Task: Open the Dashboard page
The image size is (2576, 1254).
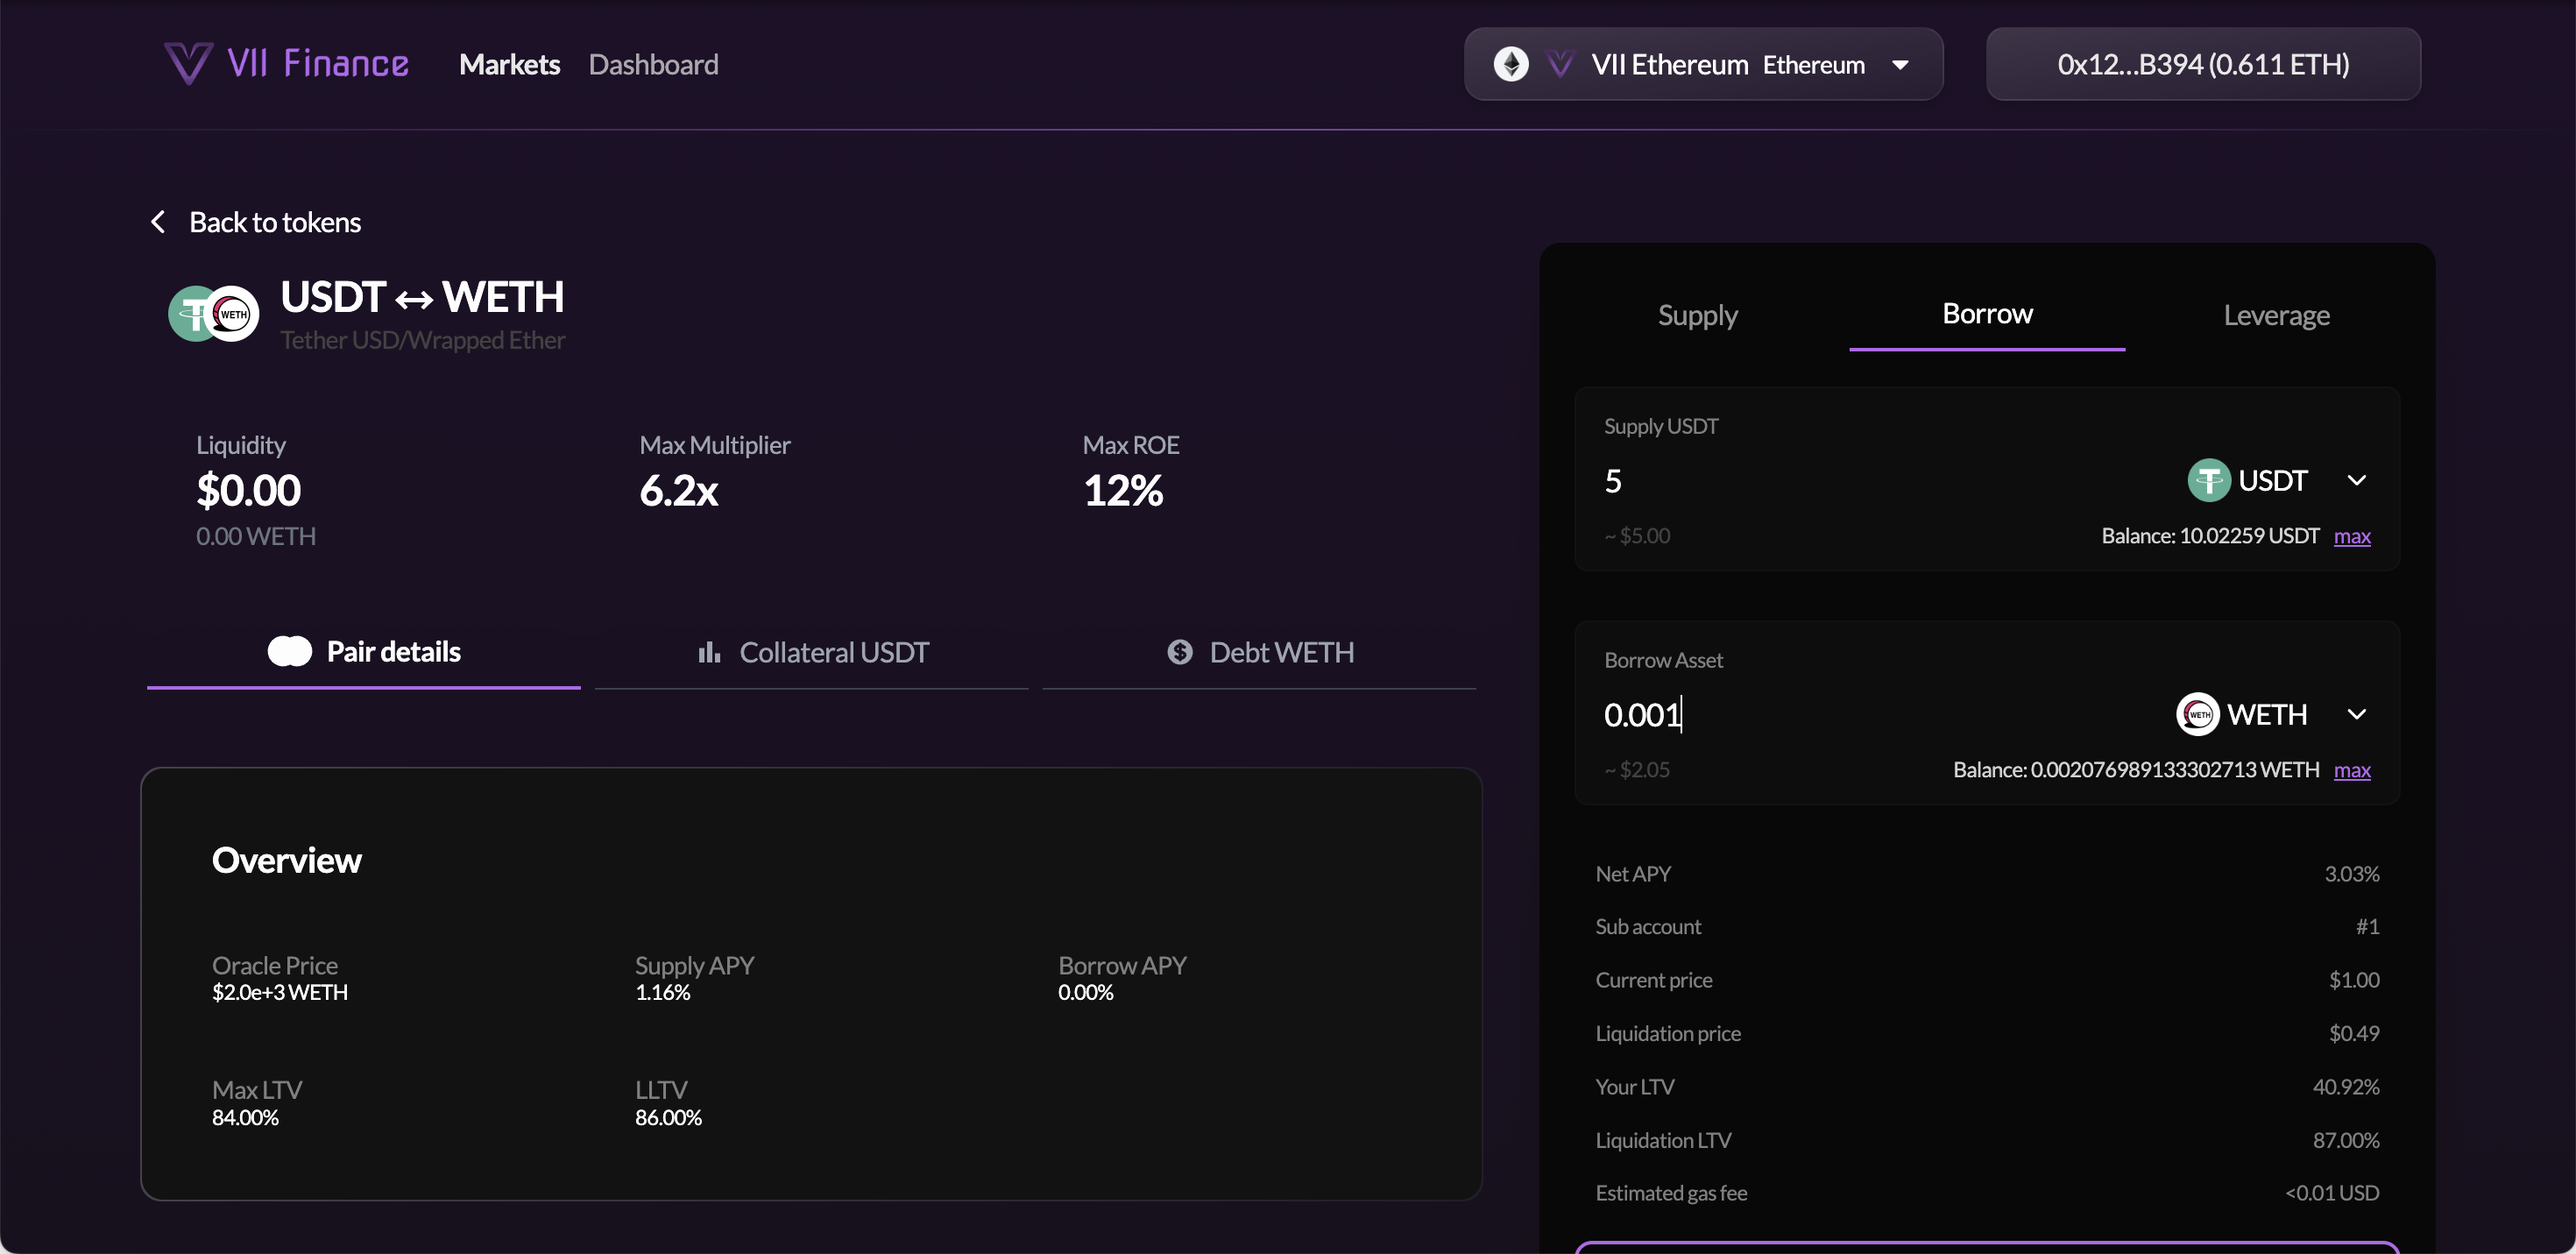Action: (654, 64)
